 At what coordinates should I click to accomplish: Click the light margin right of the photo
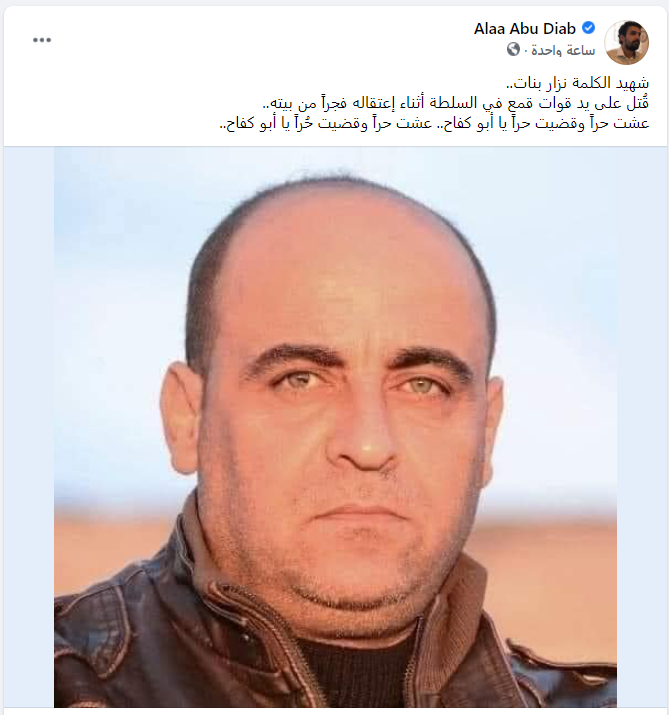click(x=642, y=427)
